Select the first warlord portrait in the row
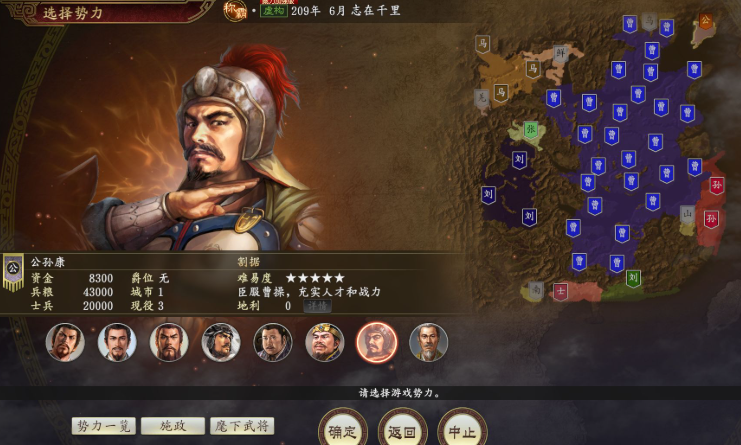Viewport: 741px width, 445px height. click(x=65, y=342)
